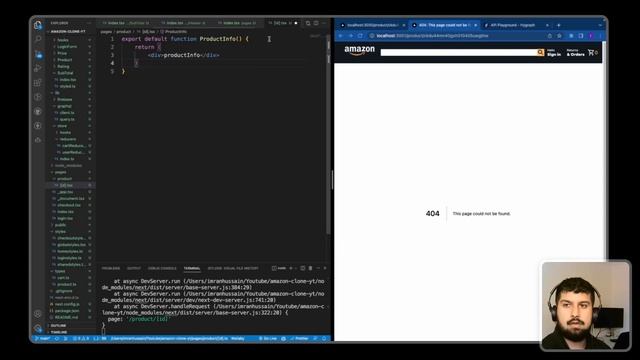Expand the hooks folder
This screenshot has width=640, height=360.
(70, 40)
